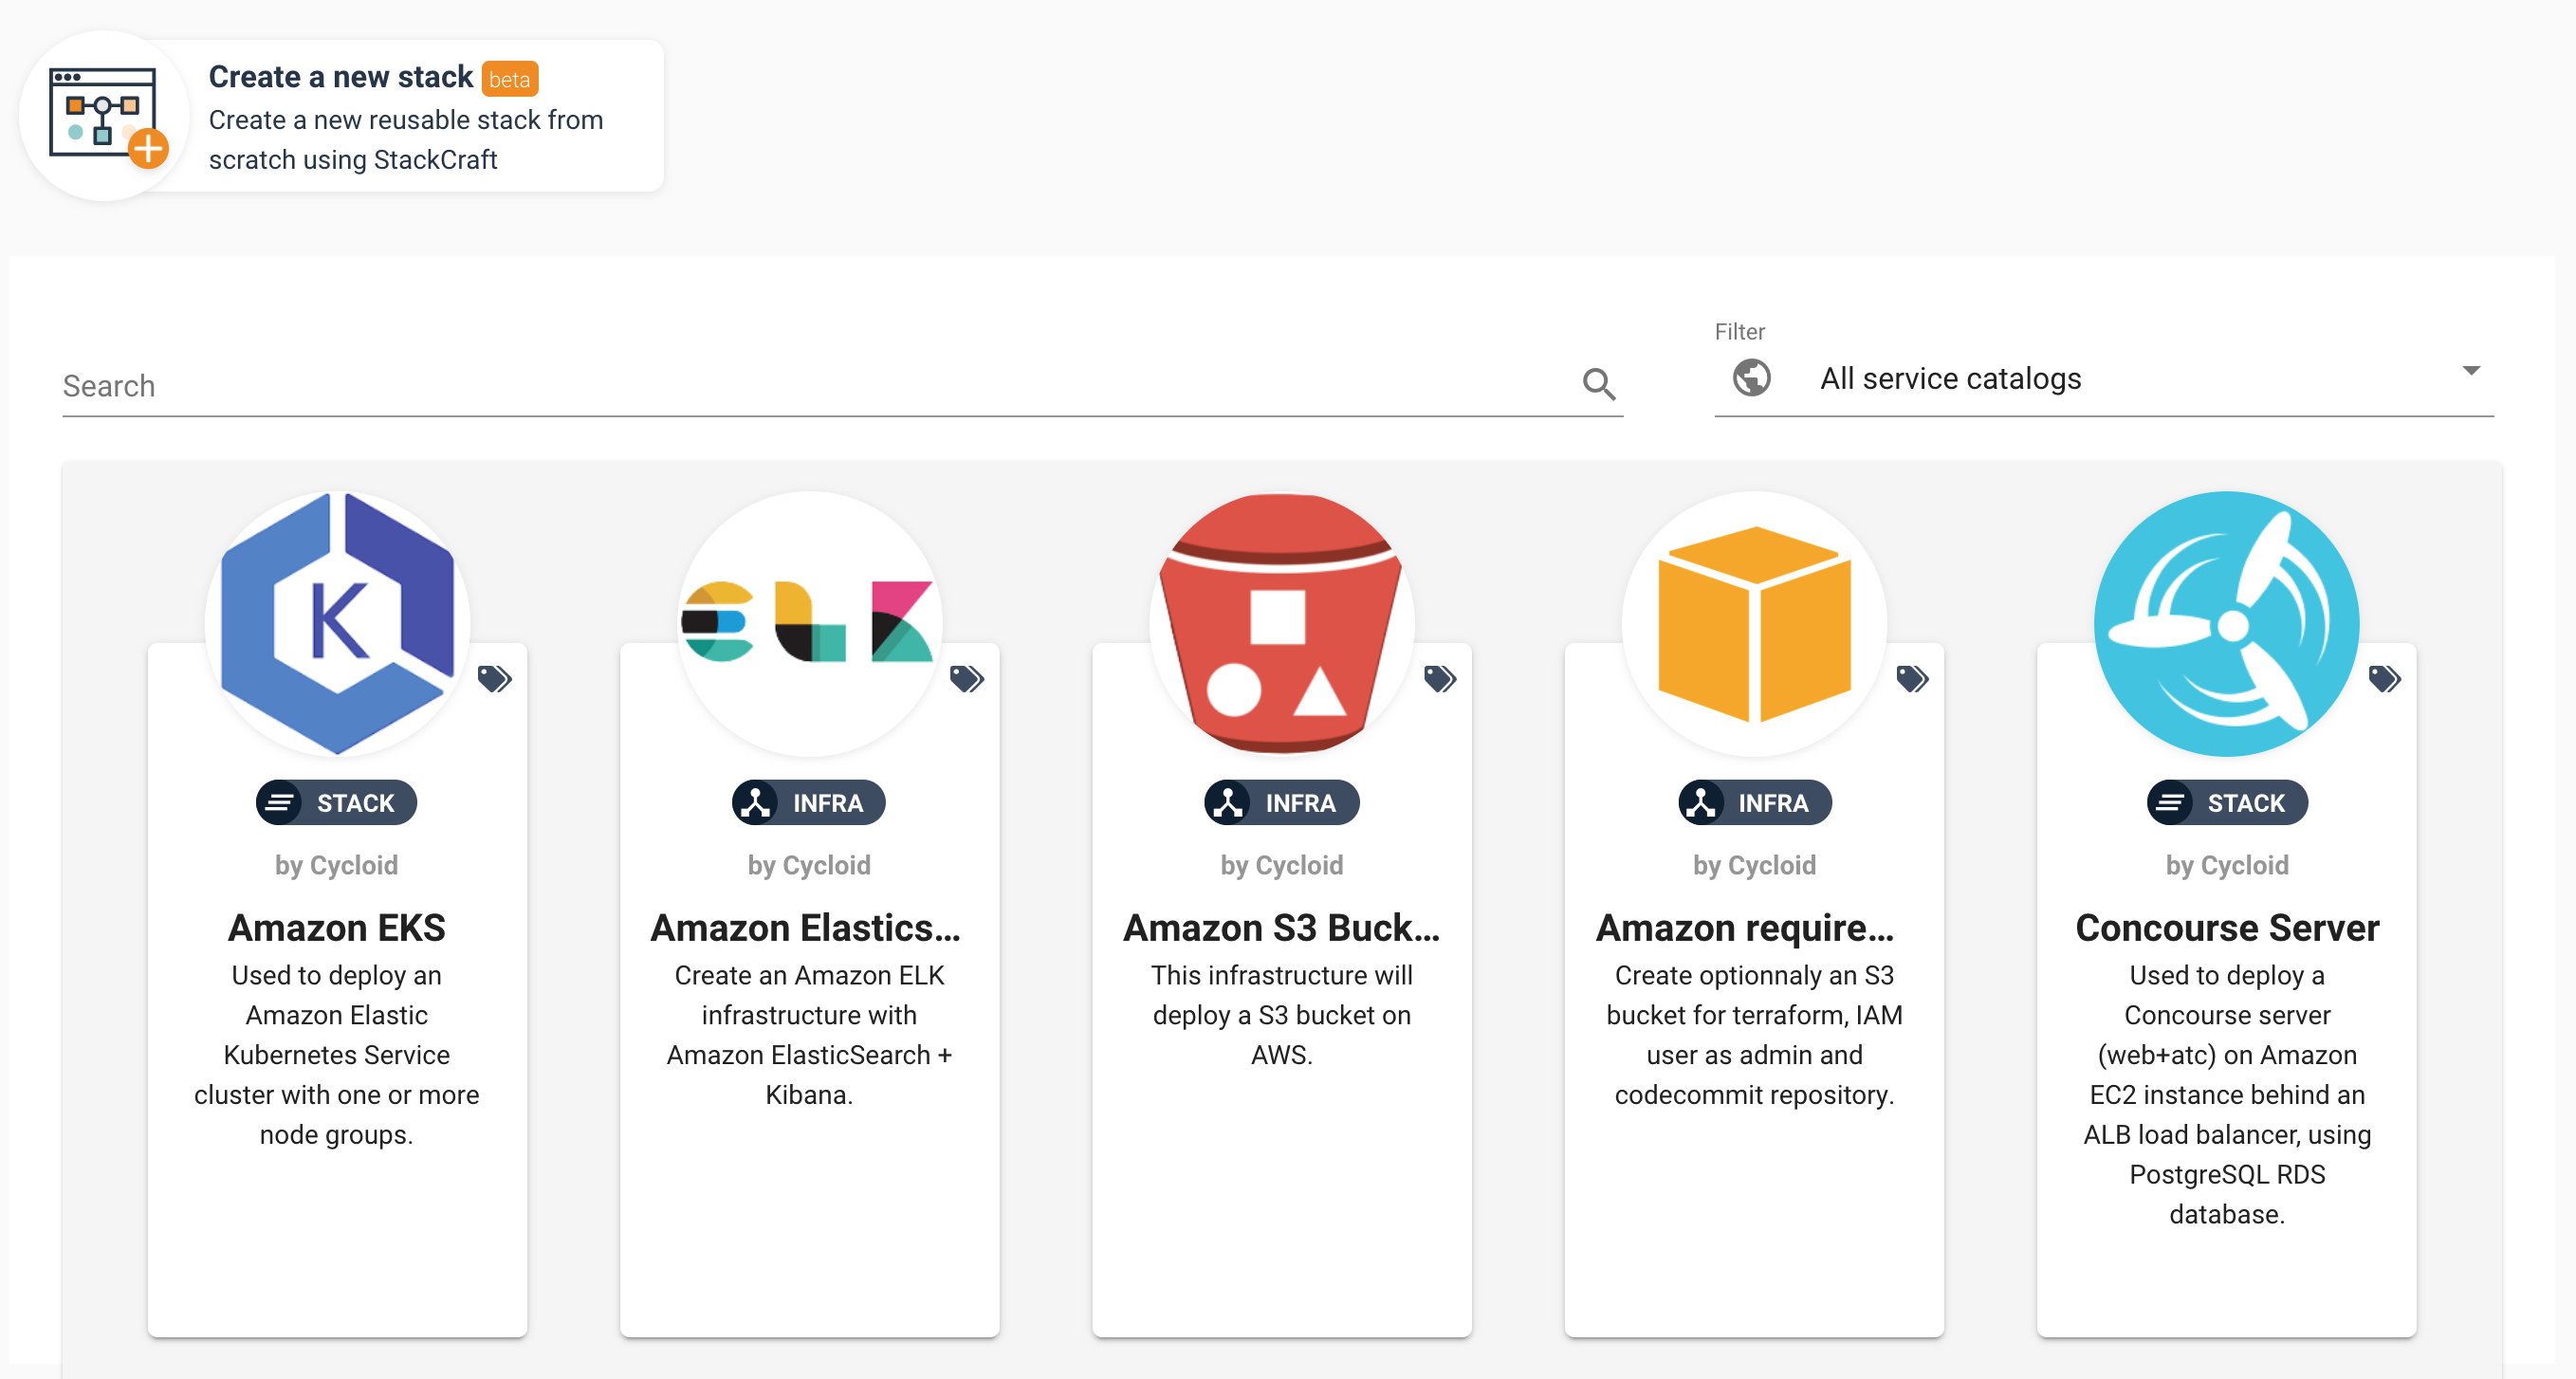Click the INFRA badge on Amazon S3 Bucket
The image size is (2576, 1379).
[x=1281, y=802]
